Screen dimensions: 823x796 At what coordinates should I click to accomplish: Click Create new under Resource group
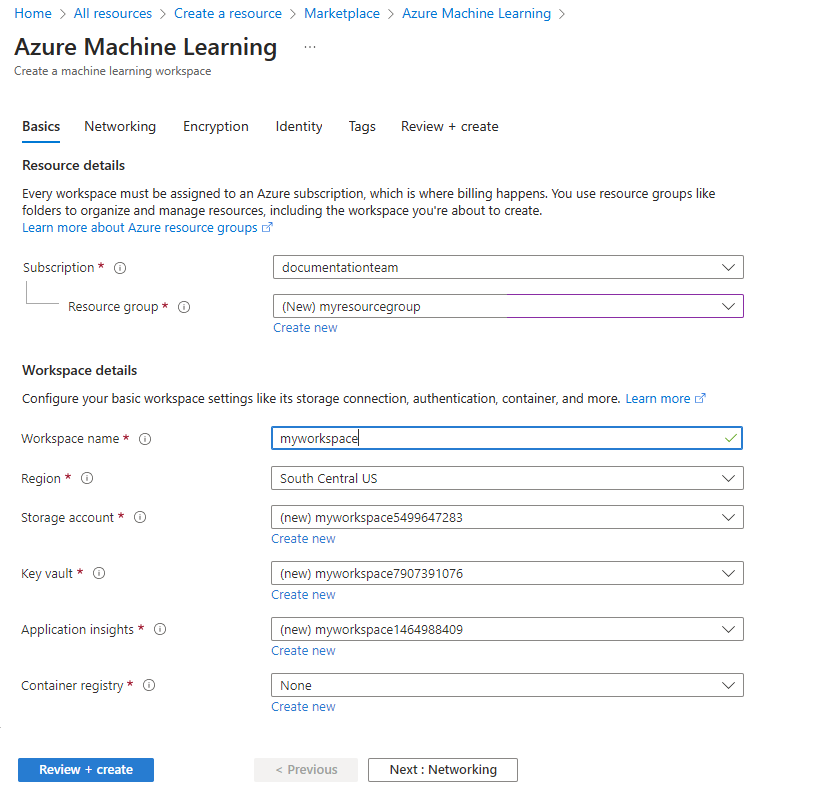(305, 327)
